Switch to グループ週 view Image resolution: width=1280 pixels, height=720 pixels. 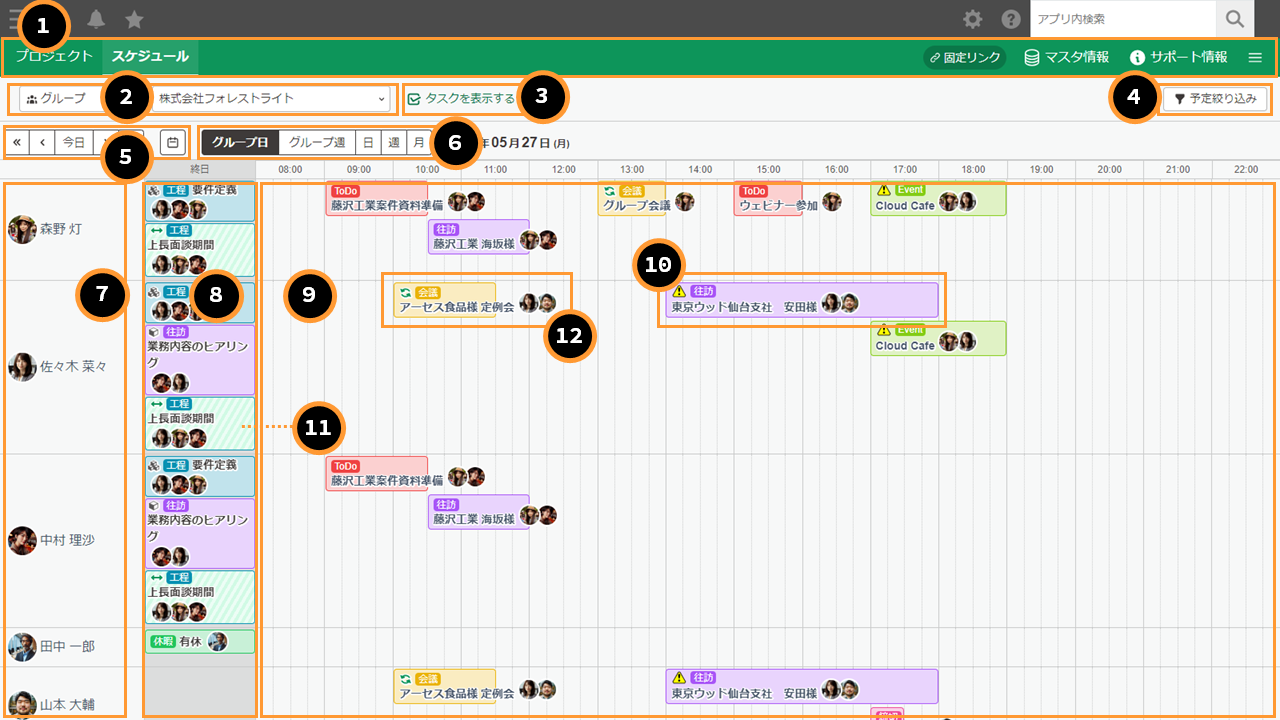click(316, 142)
